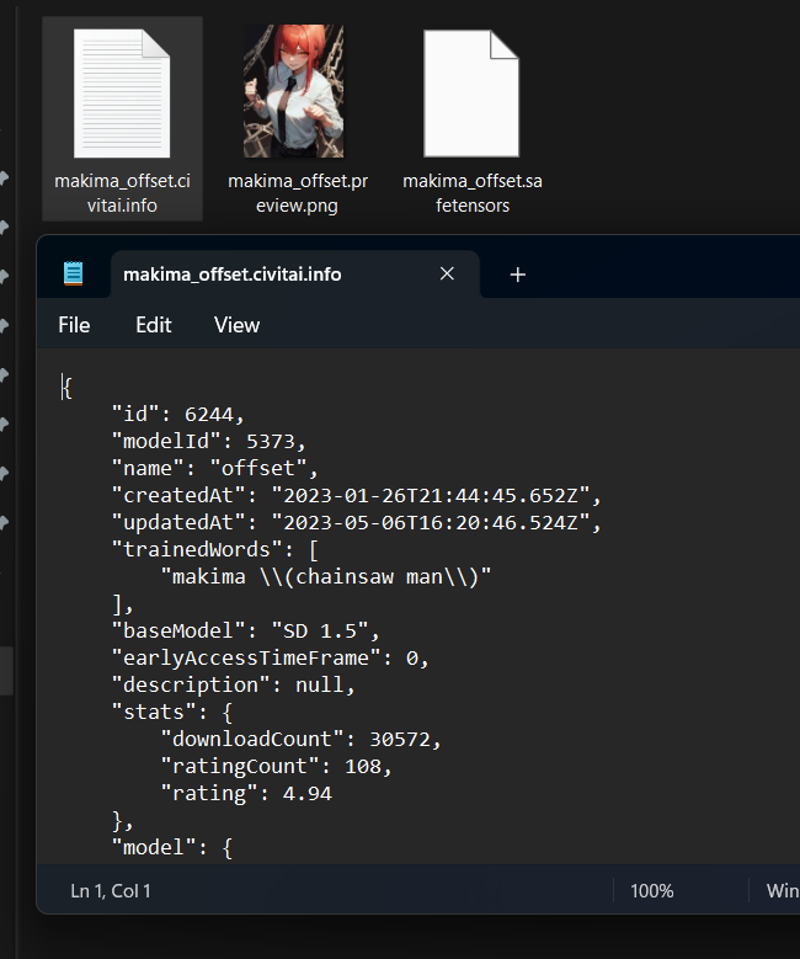Open the View menu
Image resolution: width=800 pixels, height=959 pixels.
(237, 325)
